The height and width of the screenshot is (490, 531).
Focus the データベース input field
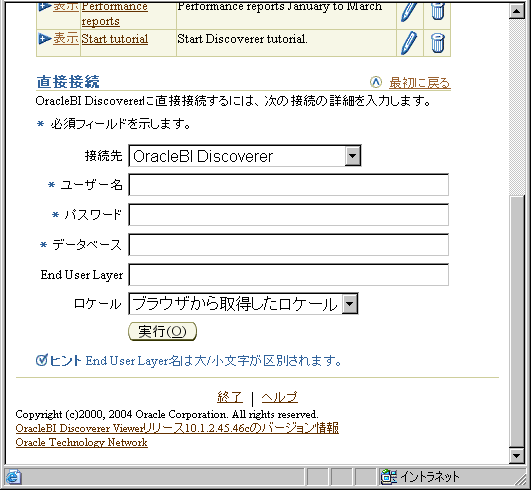(289, 244)
